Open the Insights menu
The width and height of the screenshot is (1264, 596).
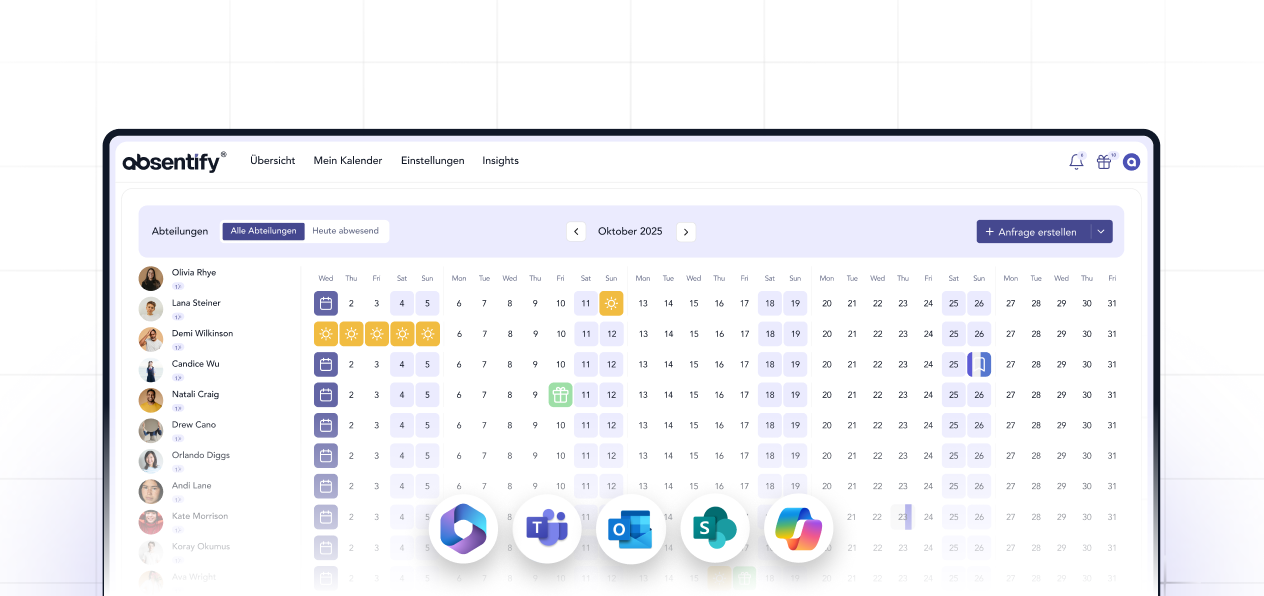501,161
